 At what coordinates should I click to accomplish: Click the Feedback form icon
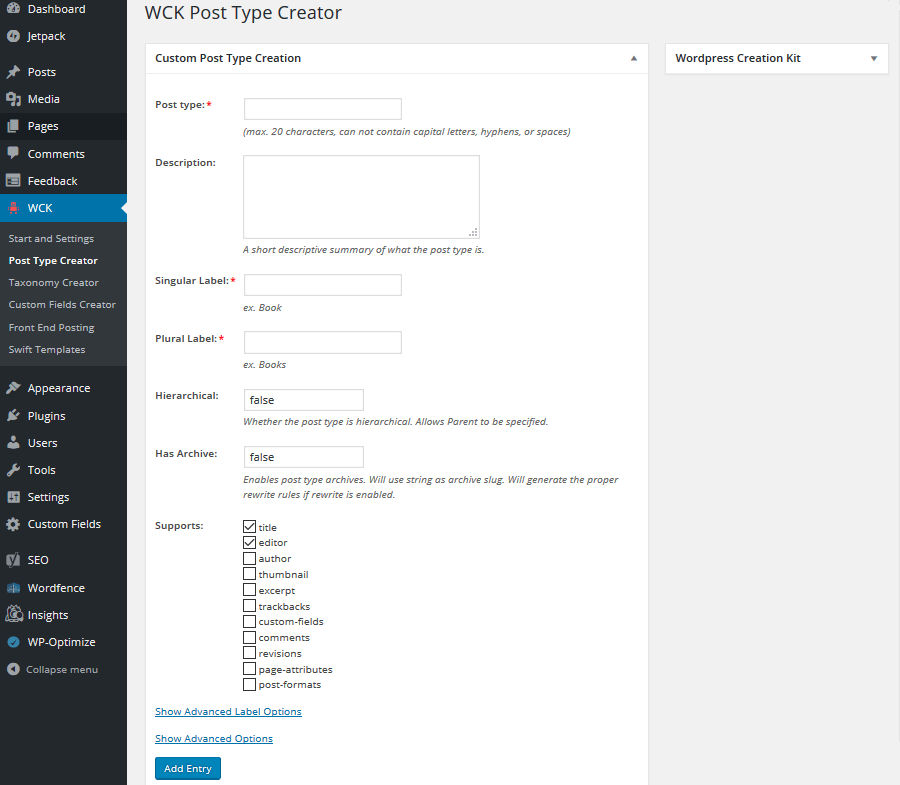13,181
